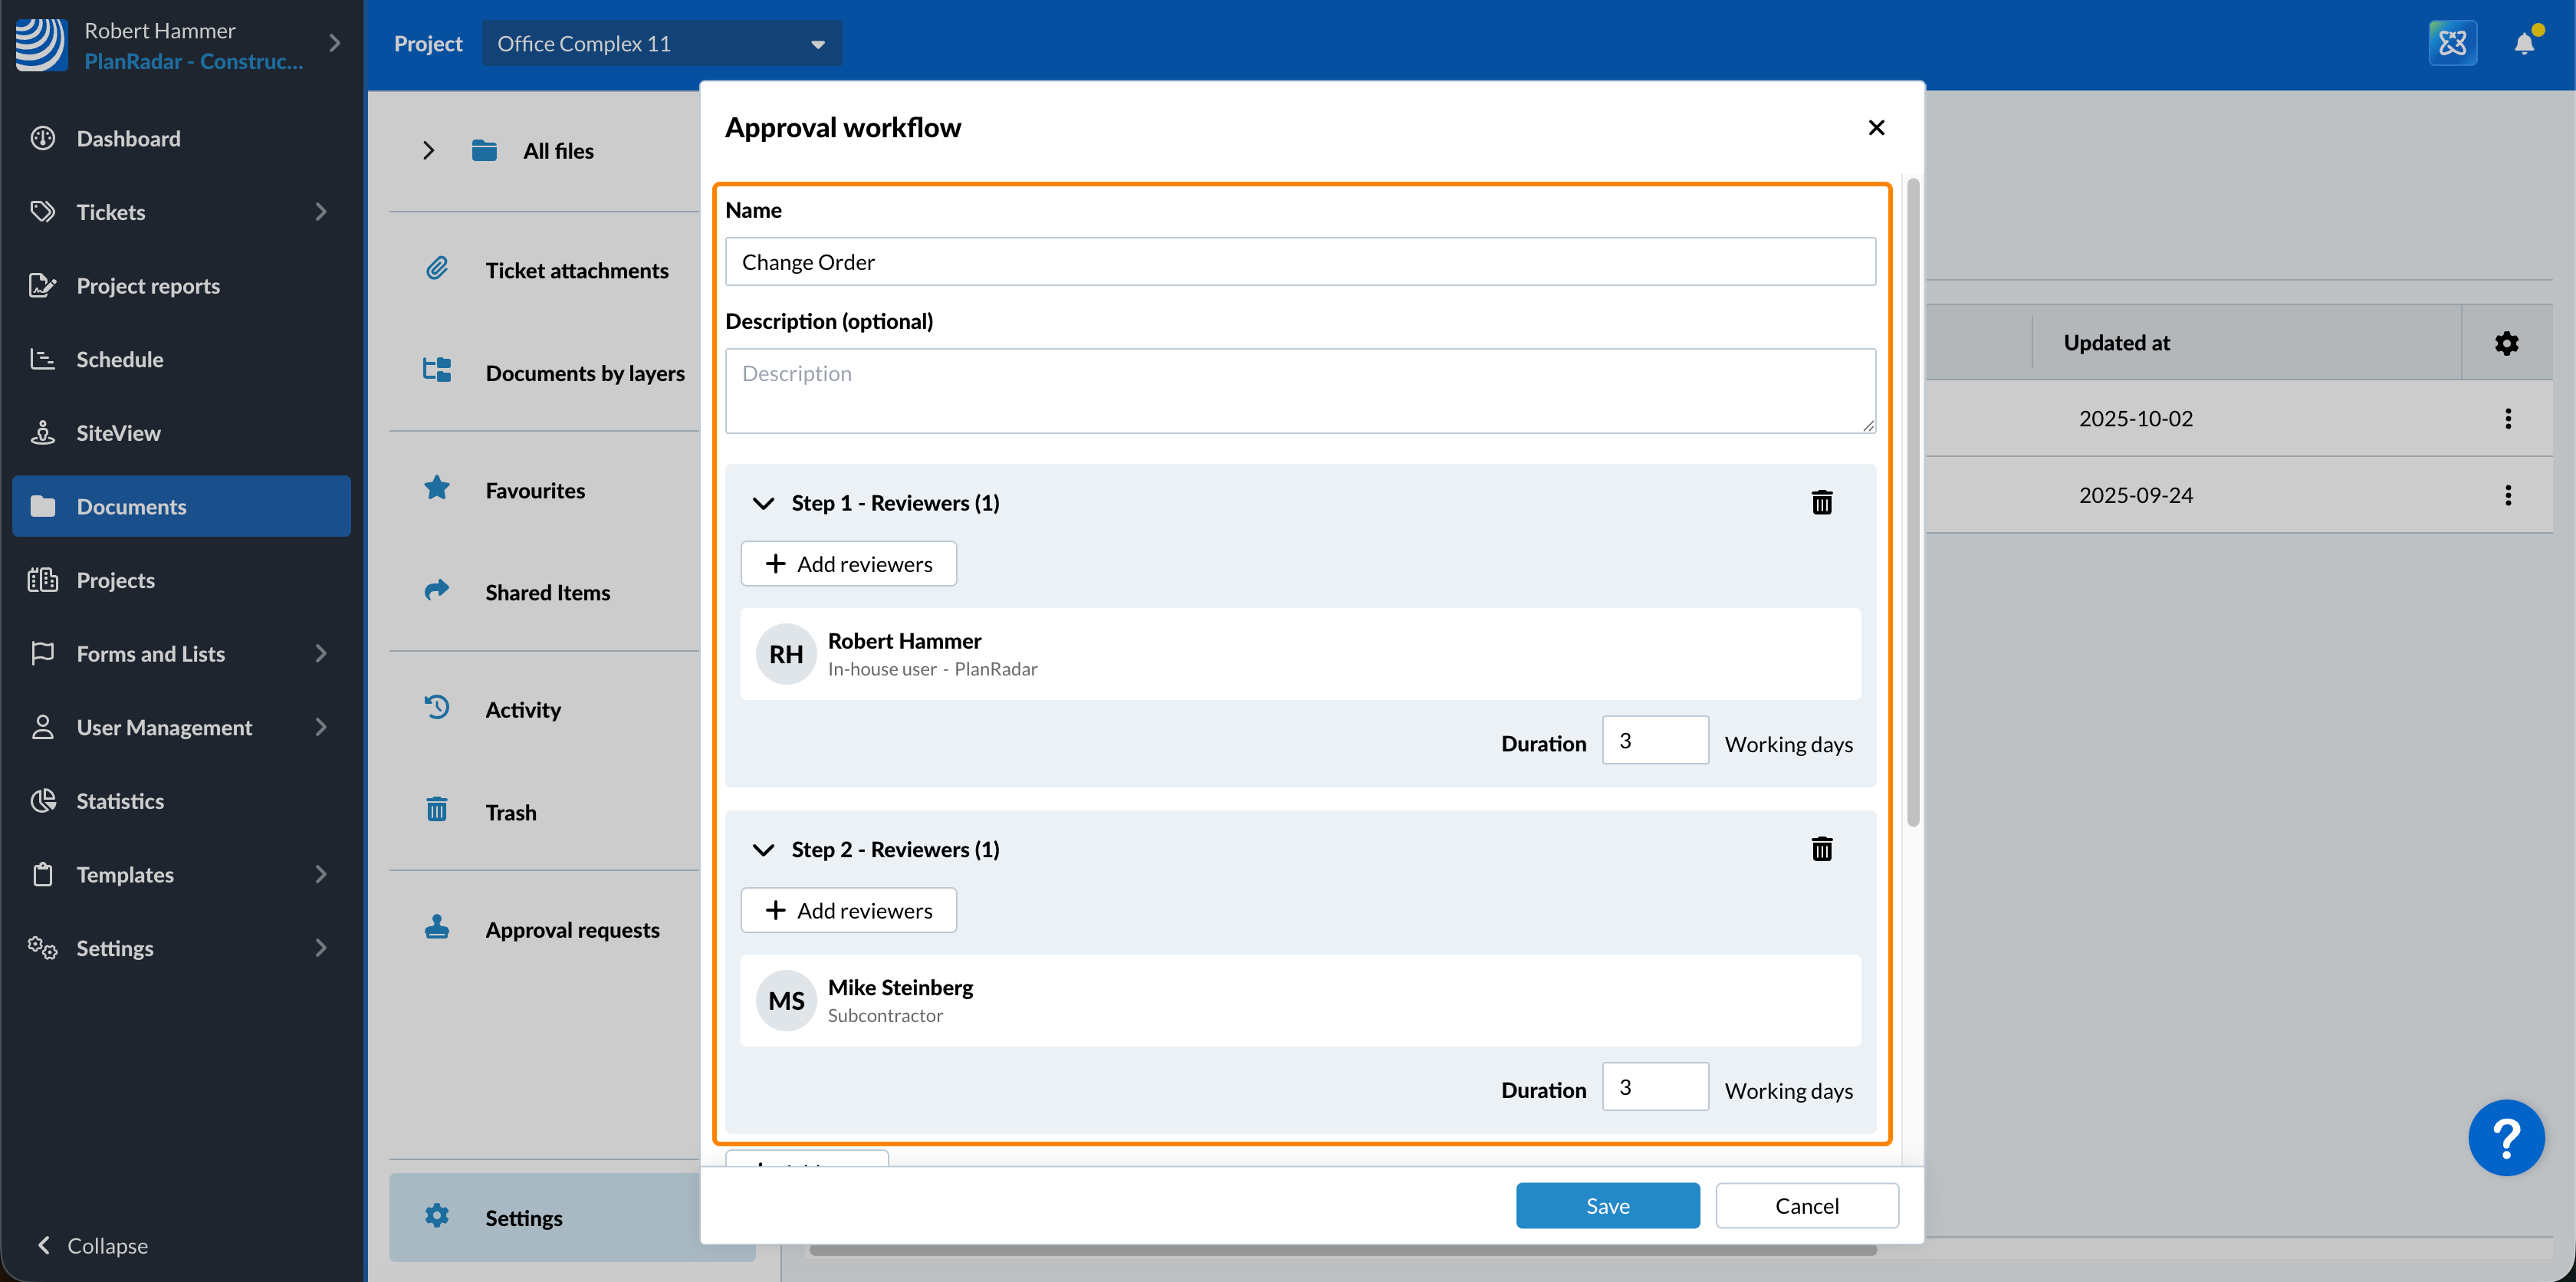Go to Statistics in the sidebar
Viewport: 2576px width, 1282px height.
[x=119, y=801]
